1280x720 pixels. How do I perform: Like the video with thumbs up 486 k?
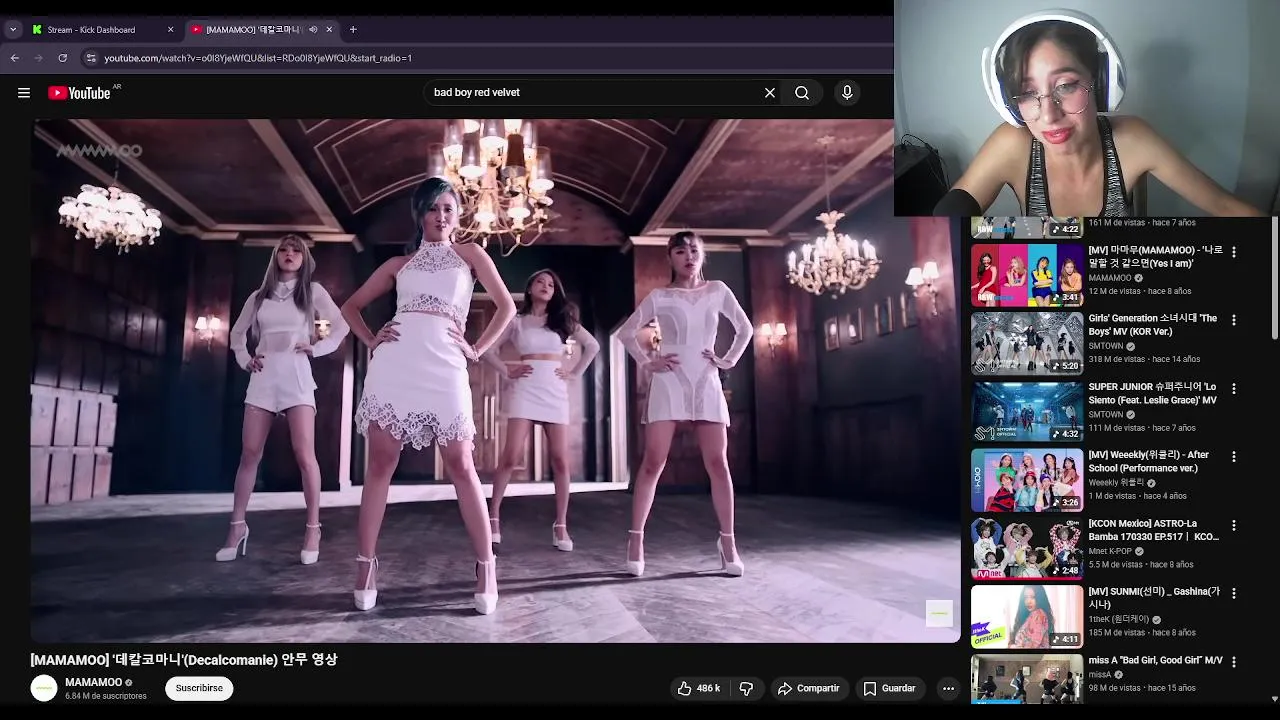click(x=699, y=688)
